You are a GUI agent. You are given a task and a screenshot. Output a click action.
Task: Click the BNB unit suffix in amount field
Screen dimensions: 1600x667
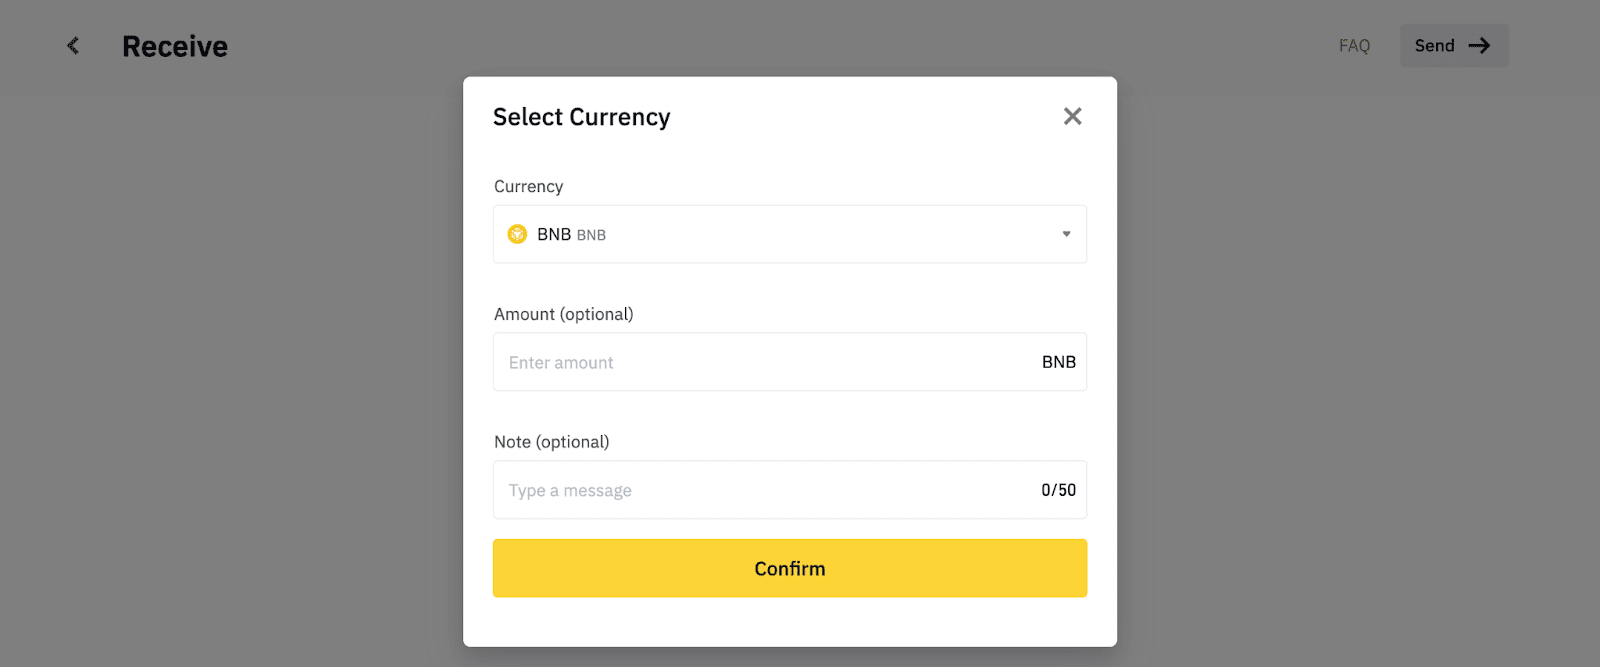tap(1059, 362)
